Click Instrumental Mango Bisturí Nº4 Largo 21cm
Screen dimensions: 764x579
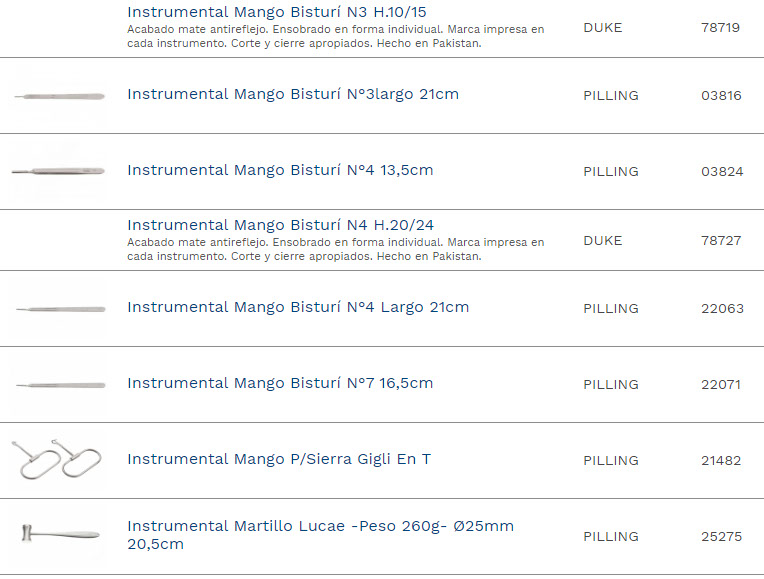pyautogui.click(x=298, y=307)
